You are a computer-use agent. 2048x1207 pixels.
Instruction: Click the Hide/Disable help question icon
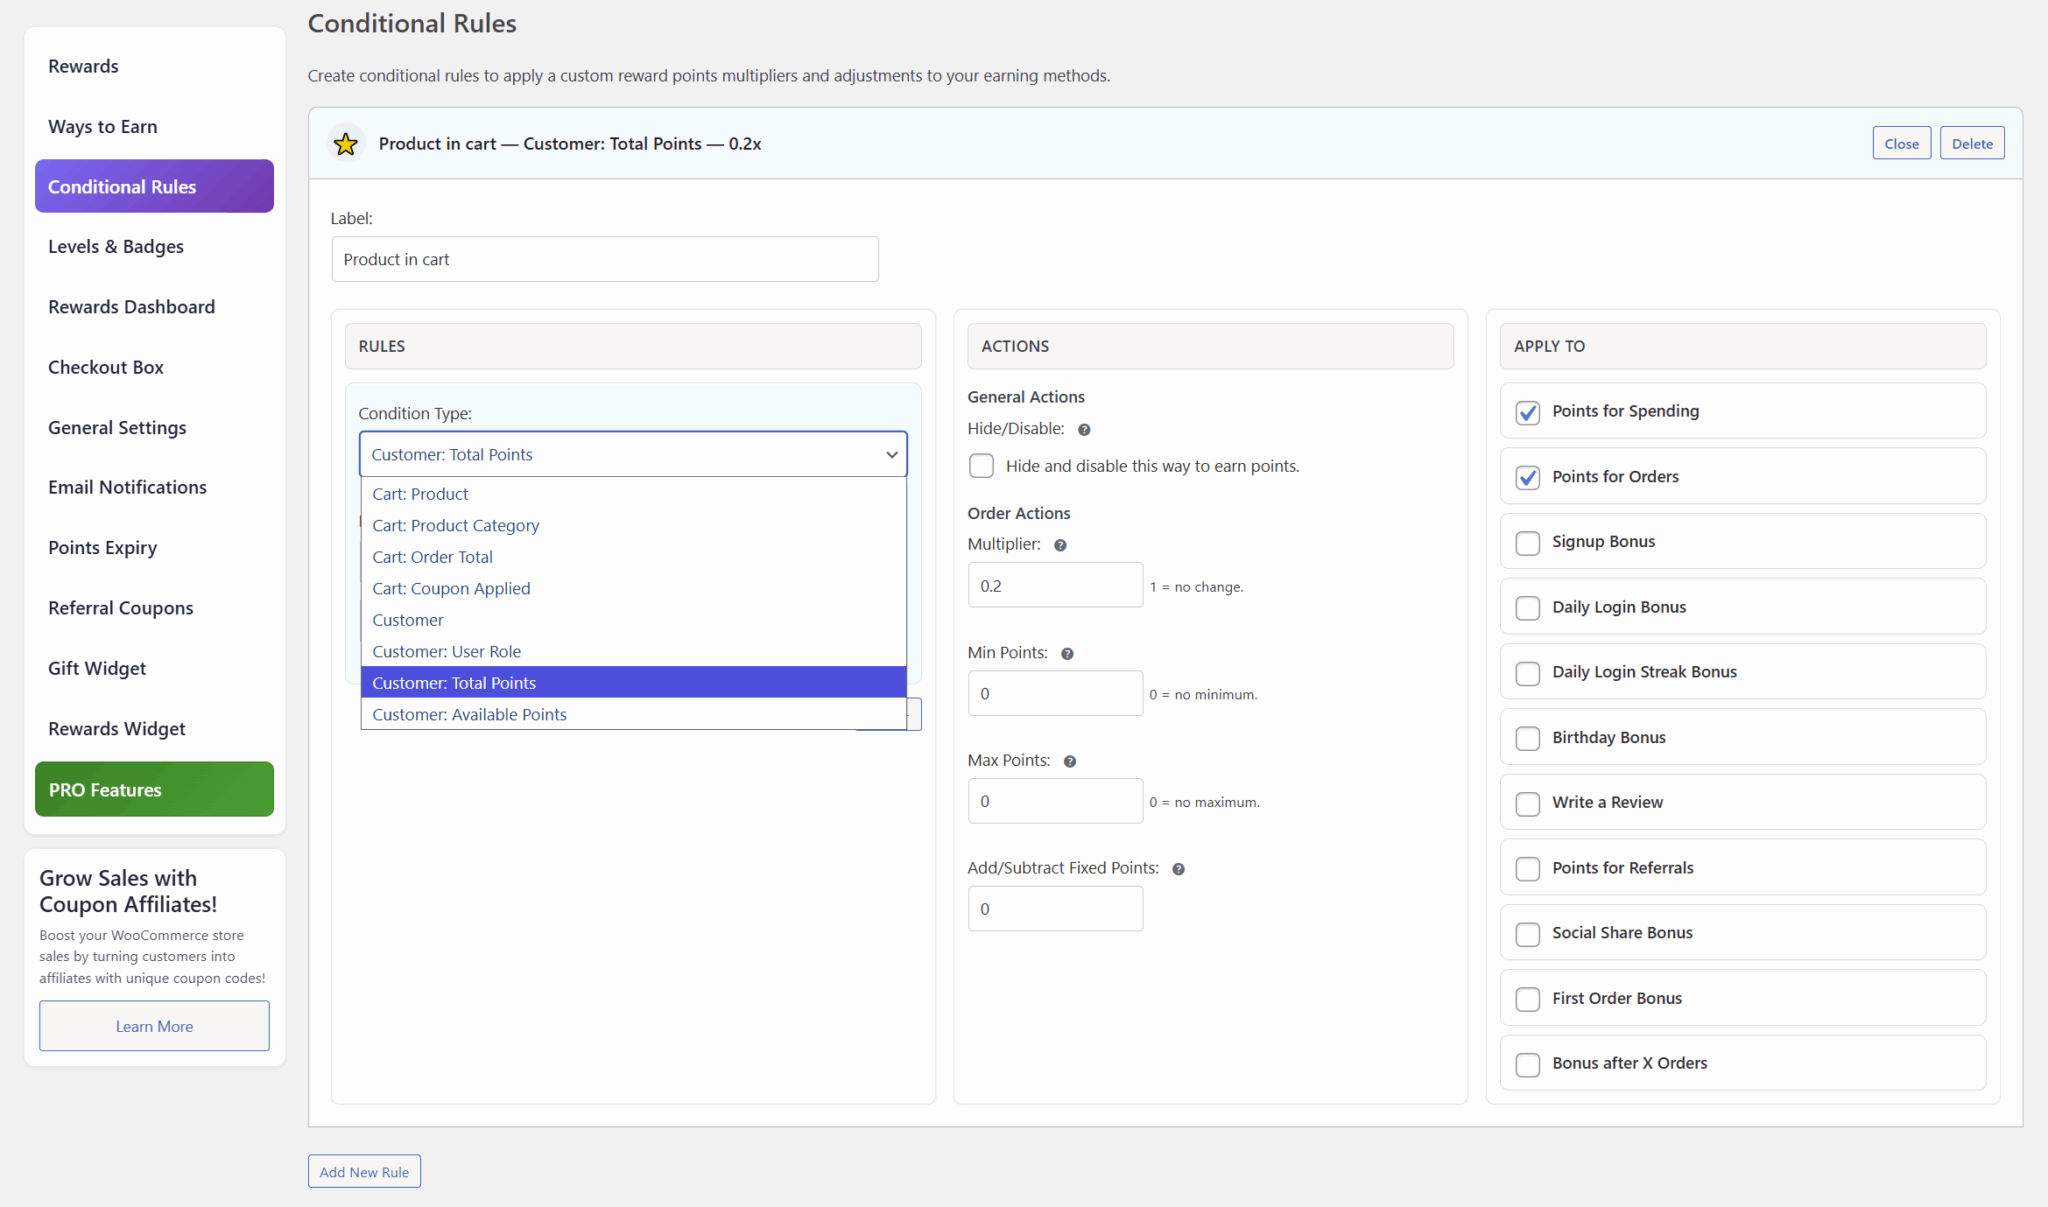[x=1084, y=430]
